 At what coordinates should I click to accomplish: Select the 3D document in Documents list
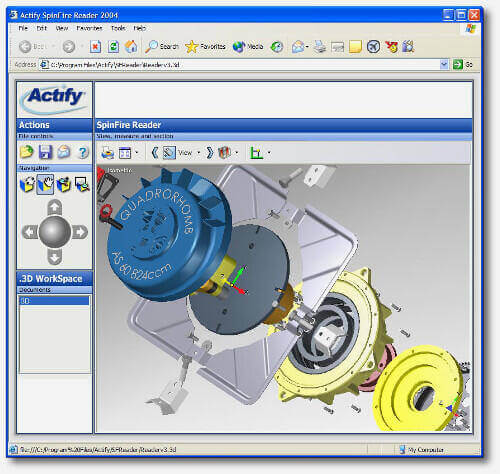point(55,301)
